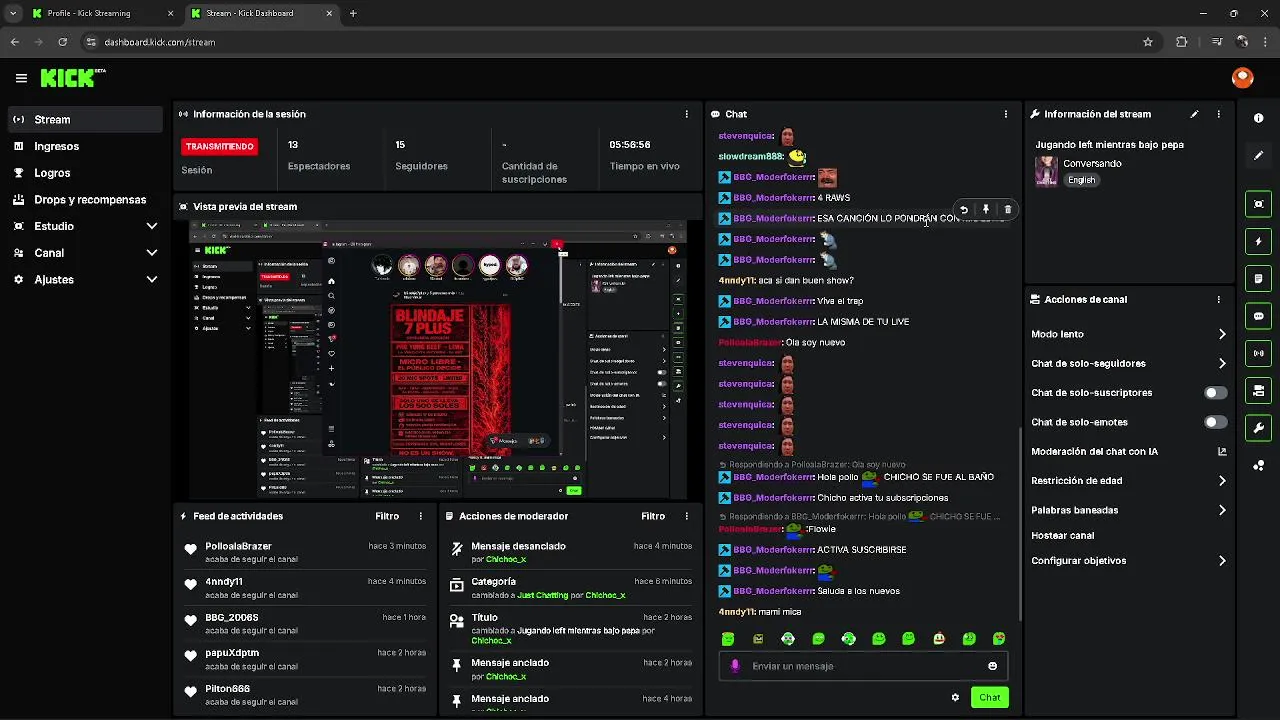Viewport: 1280px width, 720px height.
Task: Select Stream in the sidebar
Action: click(85, 119)
